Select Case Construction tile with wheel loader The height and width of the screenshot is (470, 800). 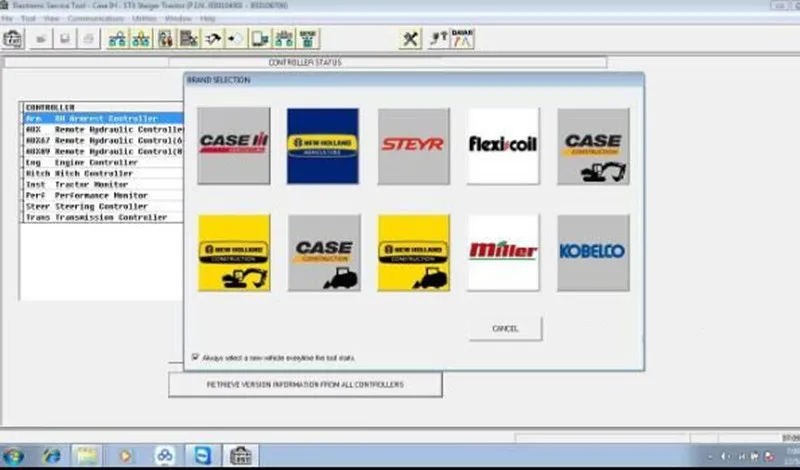click(324, 253)
